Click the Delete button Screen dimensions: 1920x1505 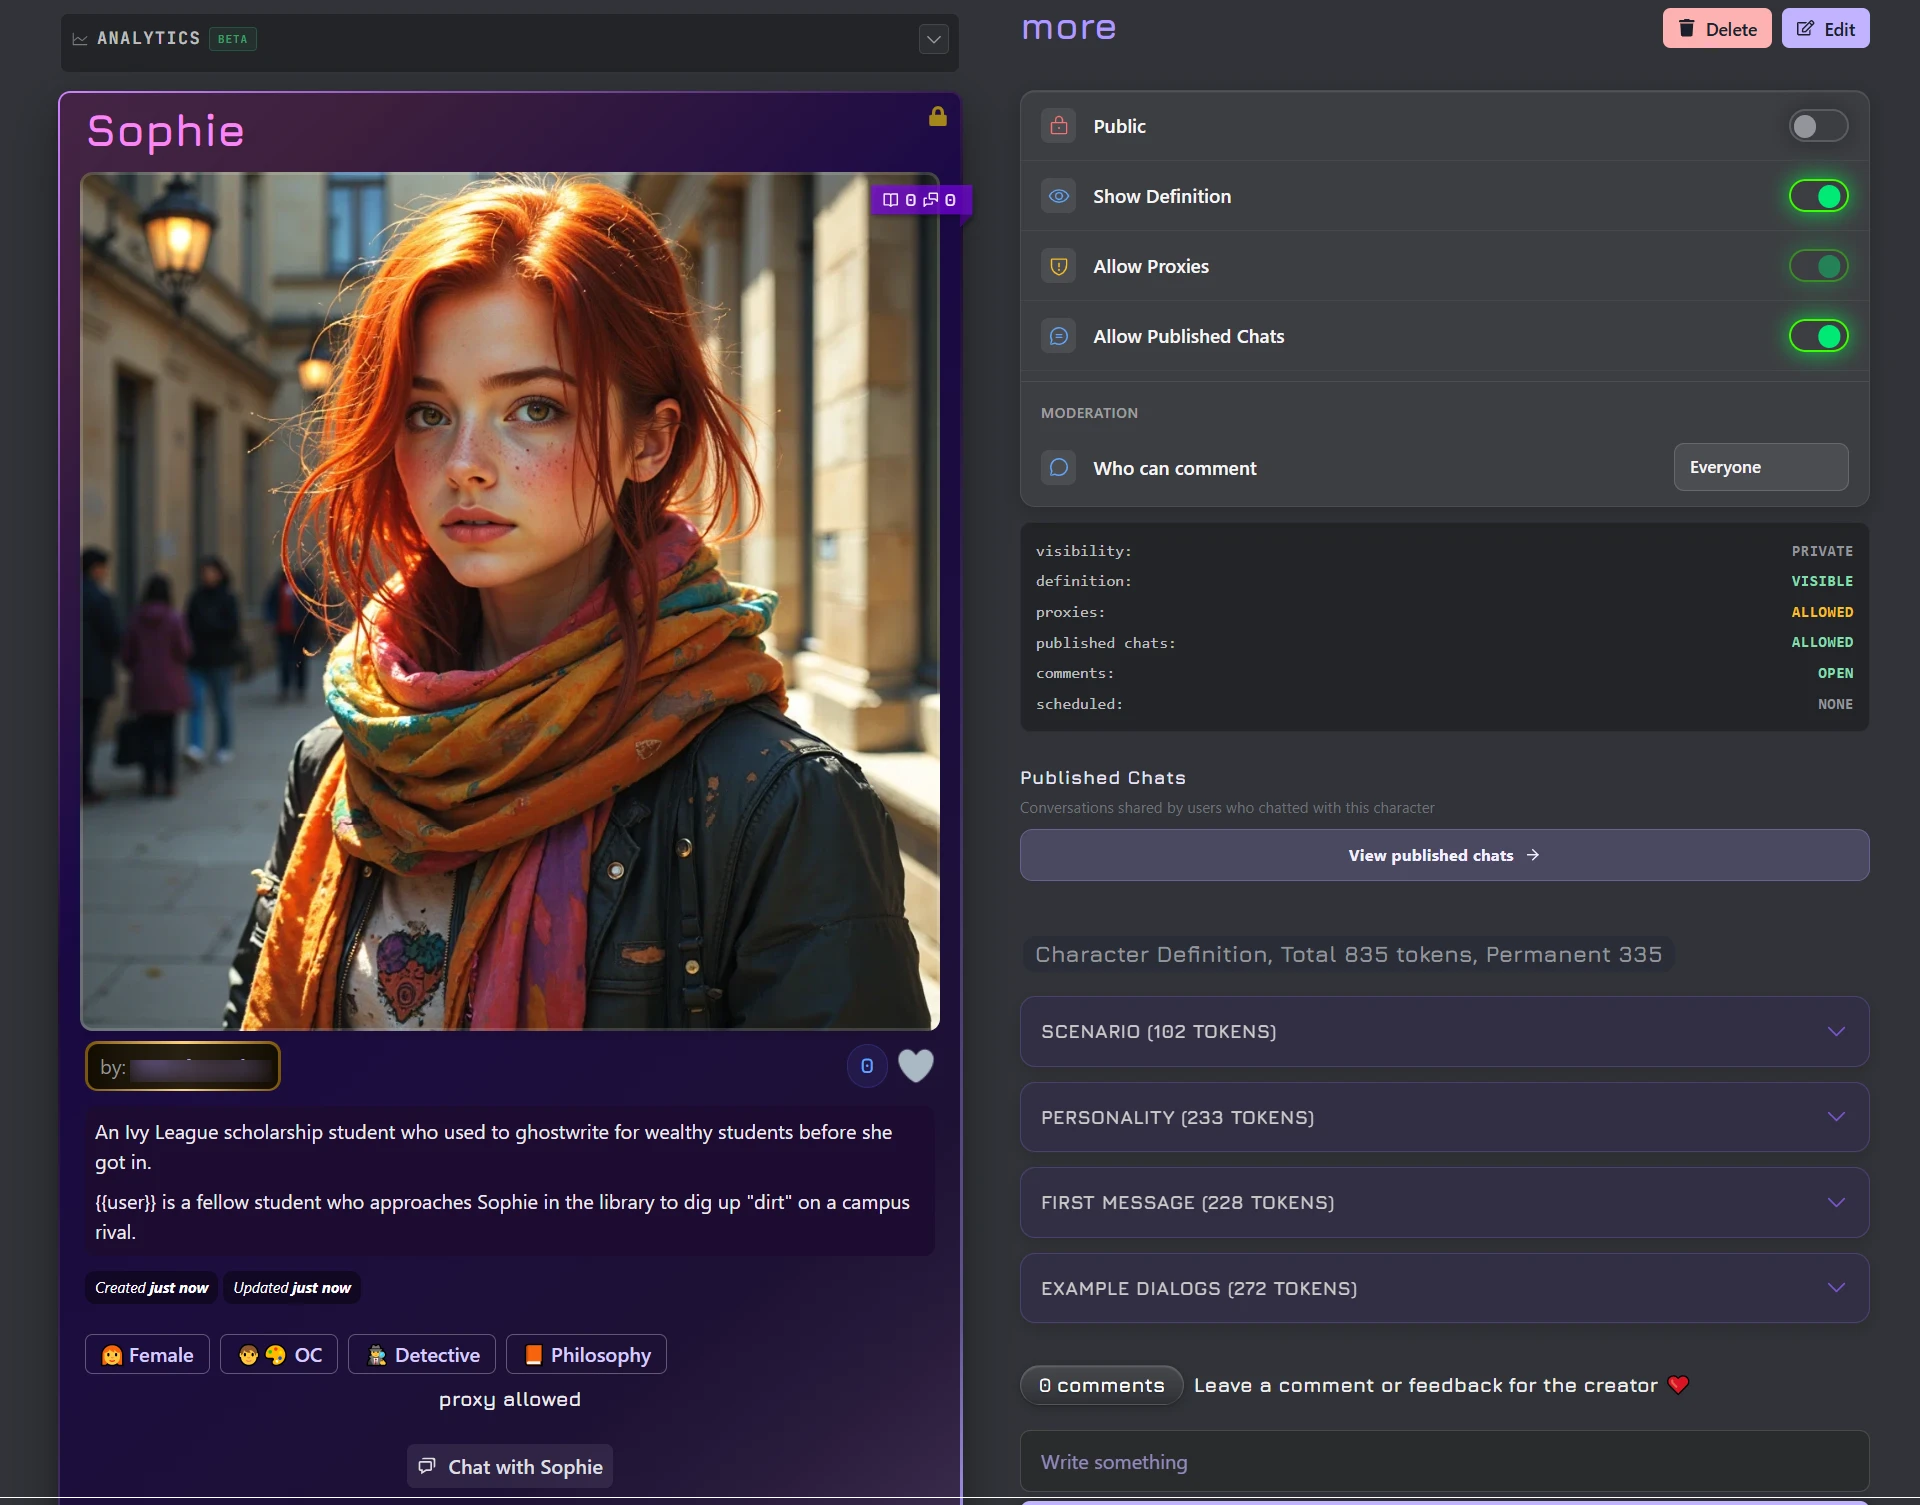(x=1716, y=29)
